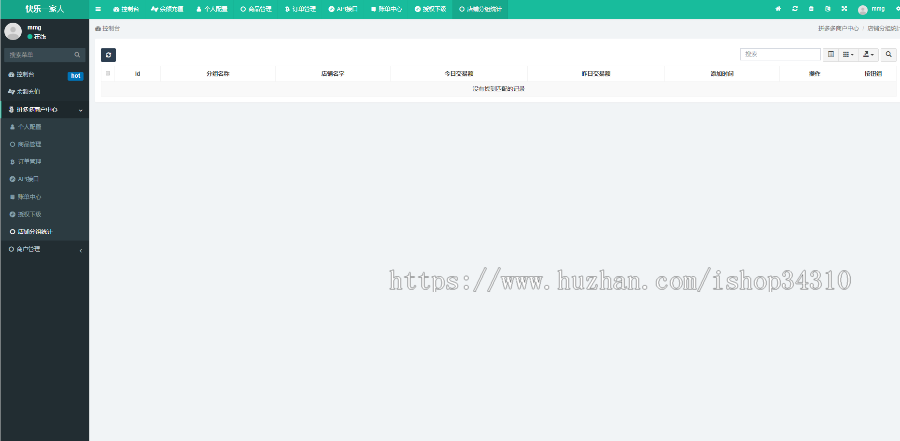This screenshot has width=900, height=441.
Task: Switch to the 授权下载 tab in the top bar
Action: [430, 9]
